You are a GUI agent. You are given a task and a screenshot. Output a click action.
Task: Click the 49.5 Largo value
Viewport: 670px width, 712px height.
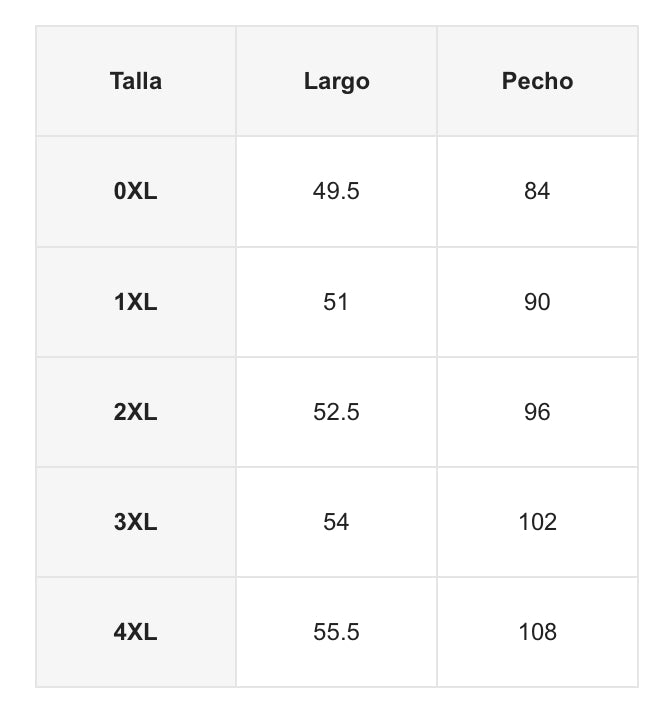(336, 191)
